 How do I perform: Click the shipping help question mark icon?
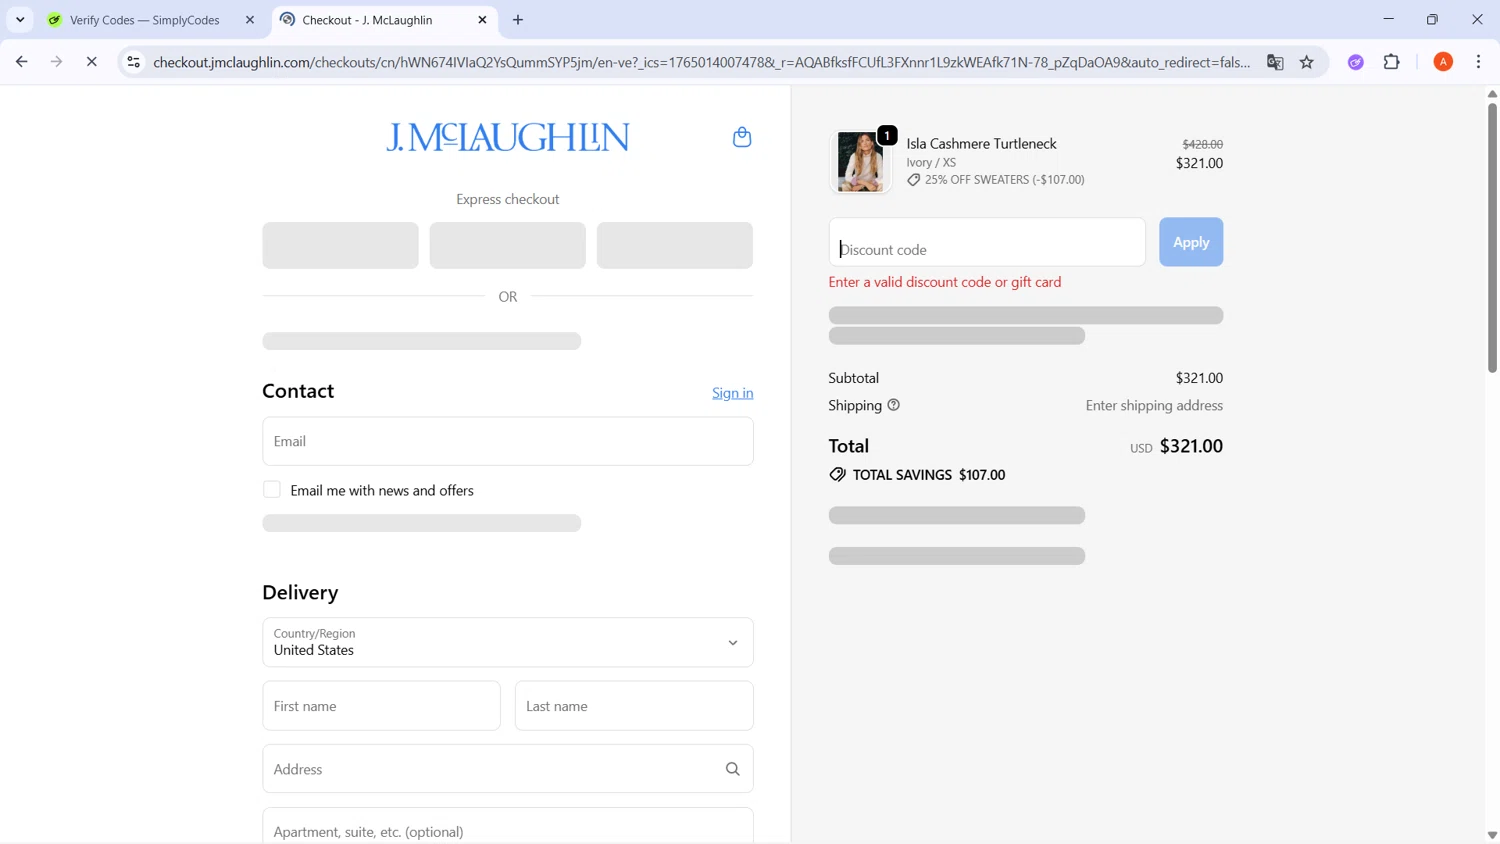(x=894, y=405)
